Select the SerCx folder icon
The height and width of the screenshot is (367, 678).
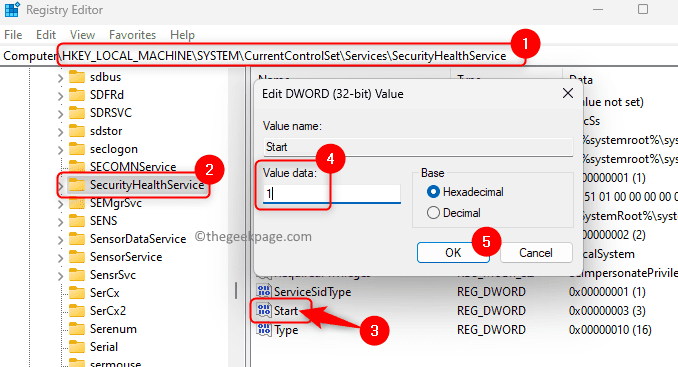(77, 293)
